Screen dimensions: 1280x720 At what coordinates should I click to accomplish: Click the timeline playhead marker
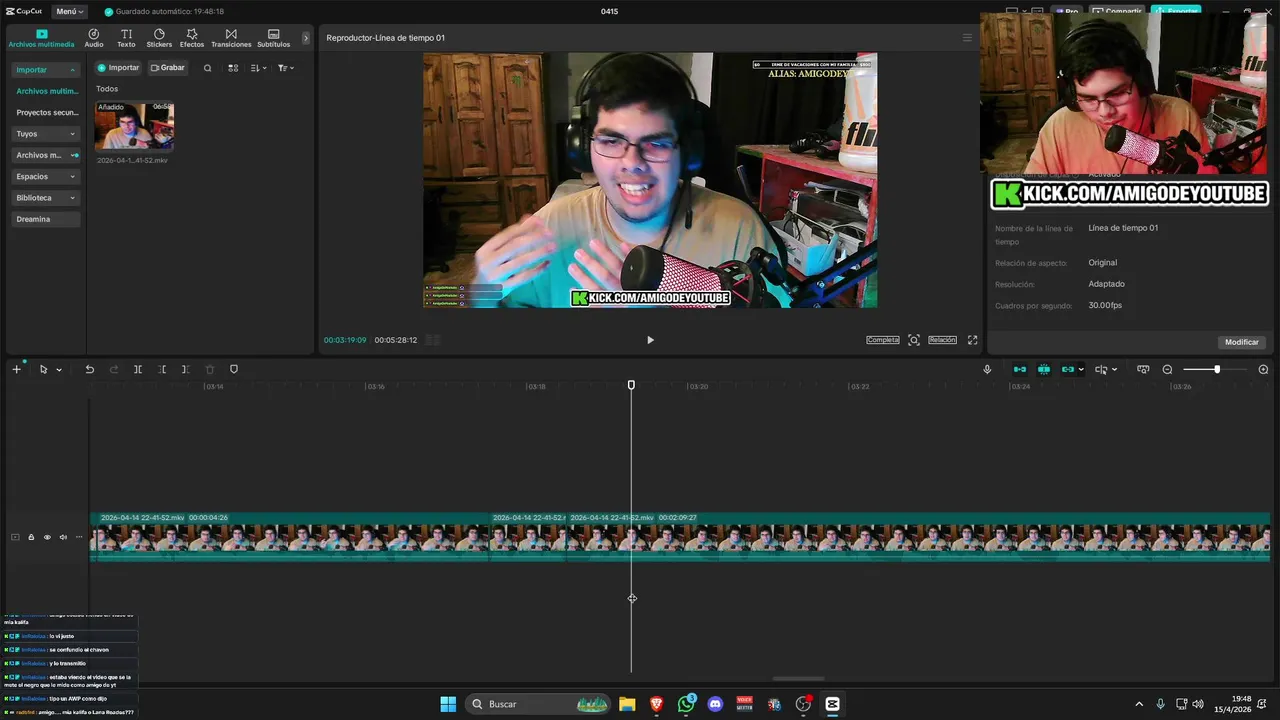pyautogui.click(x=631, y=385)
